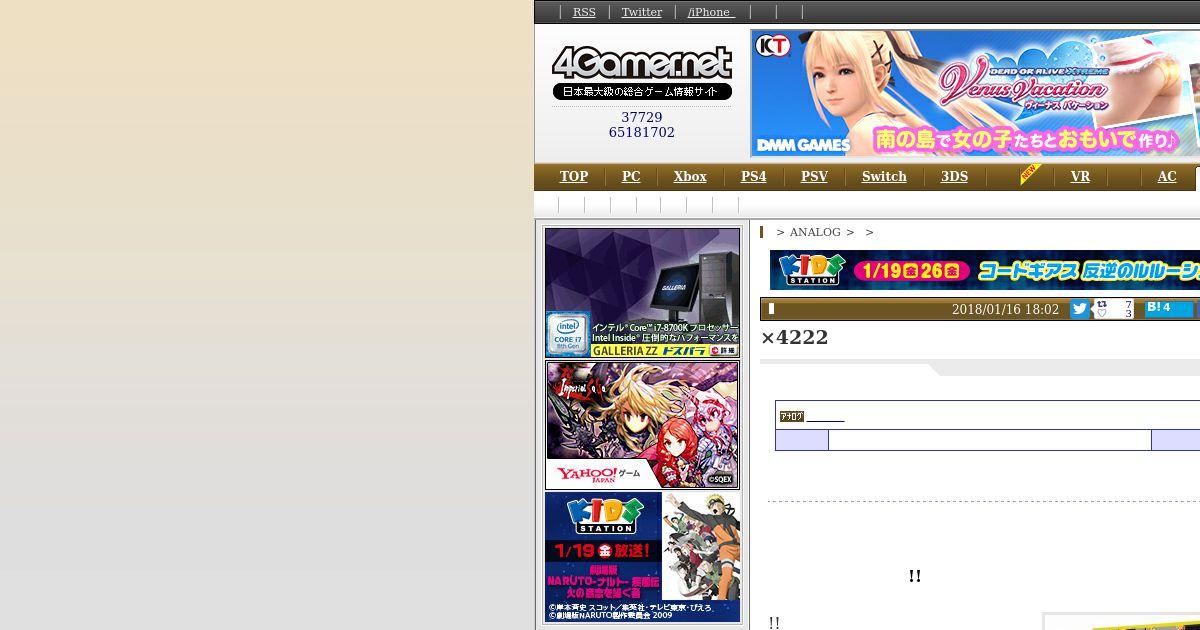Open the Venus Vacation banner ad
This screenshot has width=1200, height=630.
[x=975, y=92]
